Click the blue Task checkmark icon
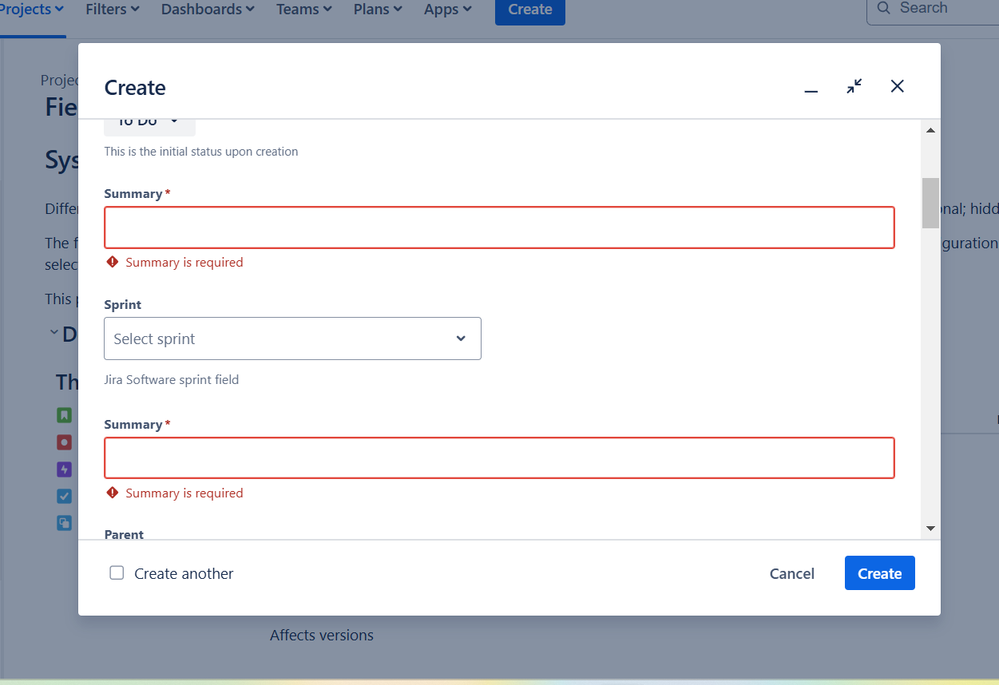This screenshot has height=685, width=999. (64, 496)
